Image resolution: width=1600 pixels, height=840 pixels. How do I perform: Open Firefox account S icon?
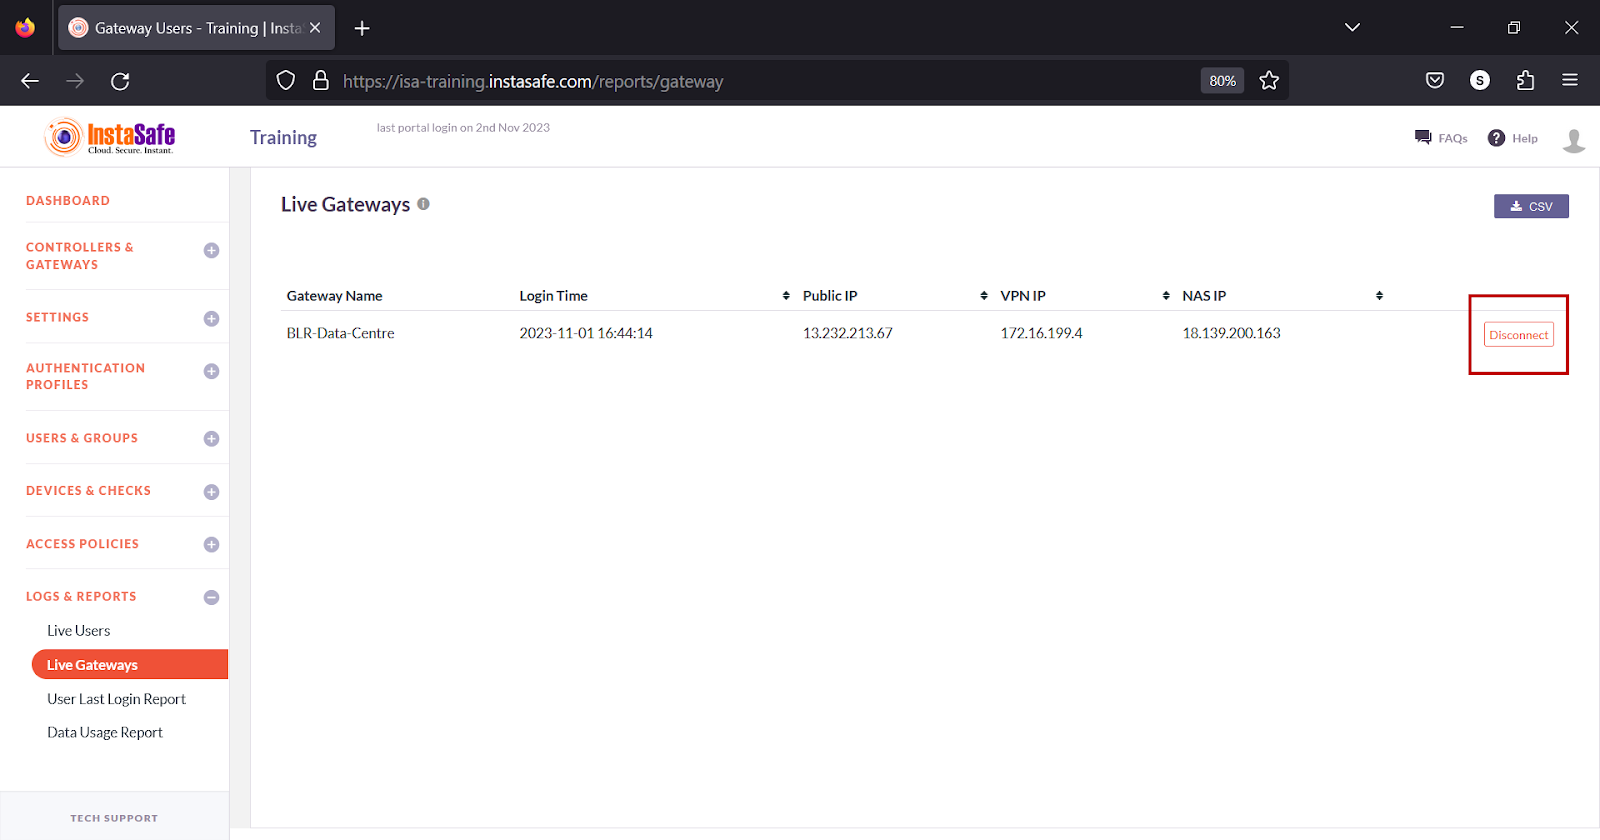point(1480,81)
